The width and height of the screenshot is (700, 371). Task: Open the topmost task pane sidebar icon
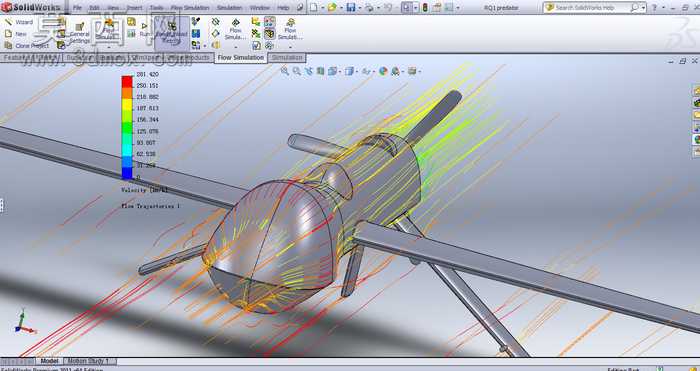[x=696, y=91]
